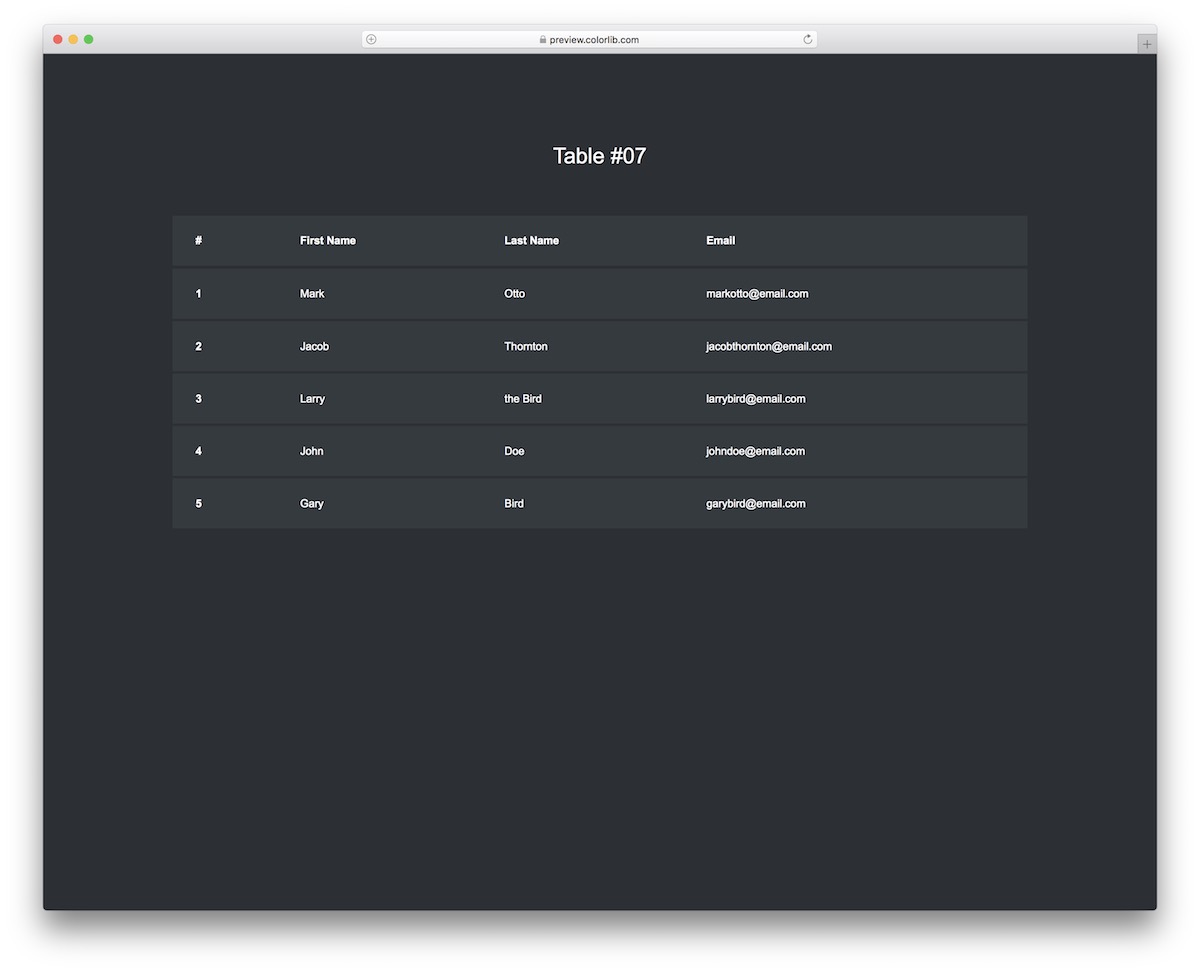
Task: Click the reload icon in the address bar
Action: (x=807, y=39)
